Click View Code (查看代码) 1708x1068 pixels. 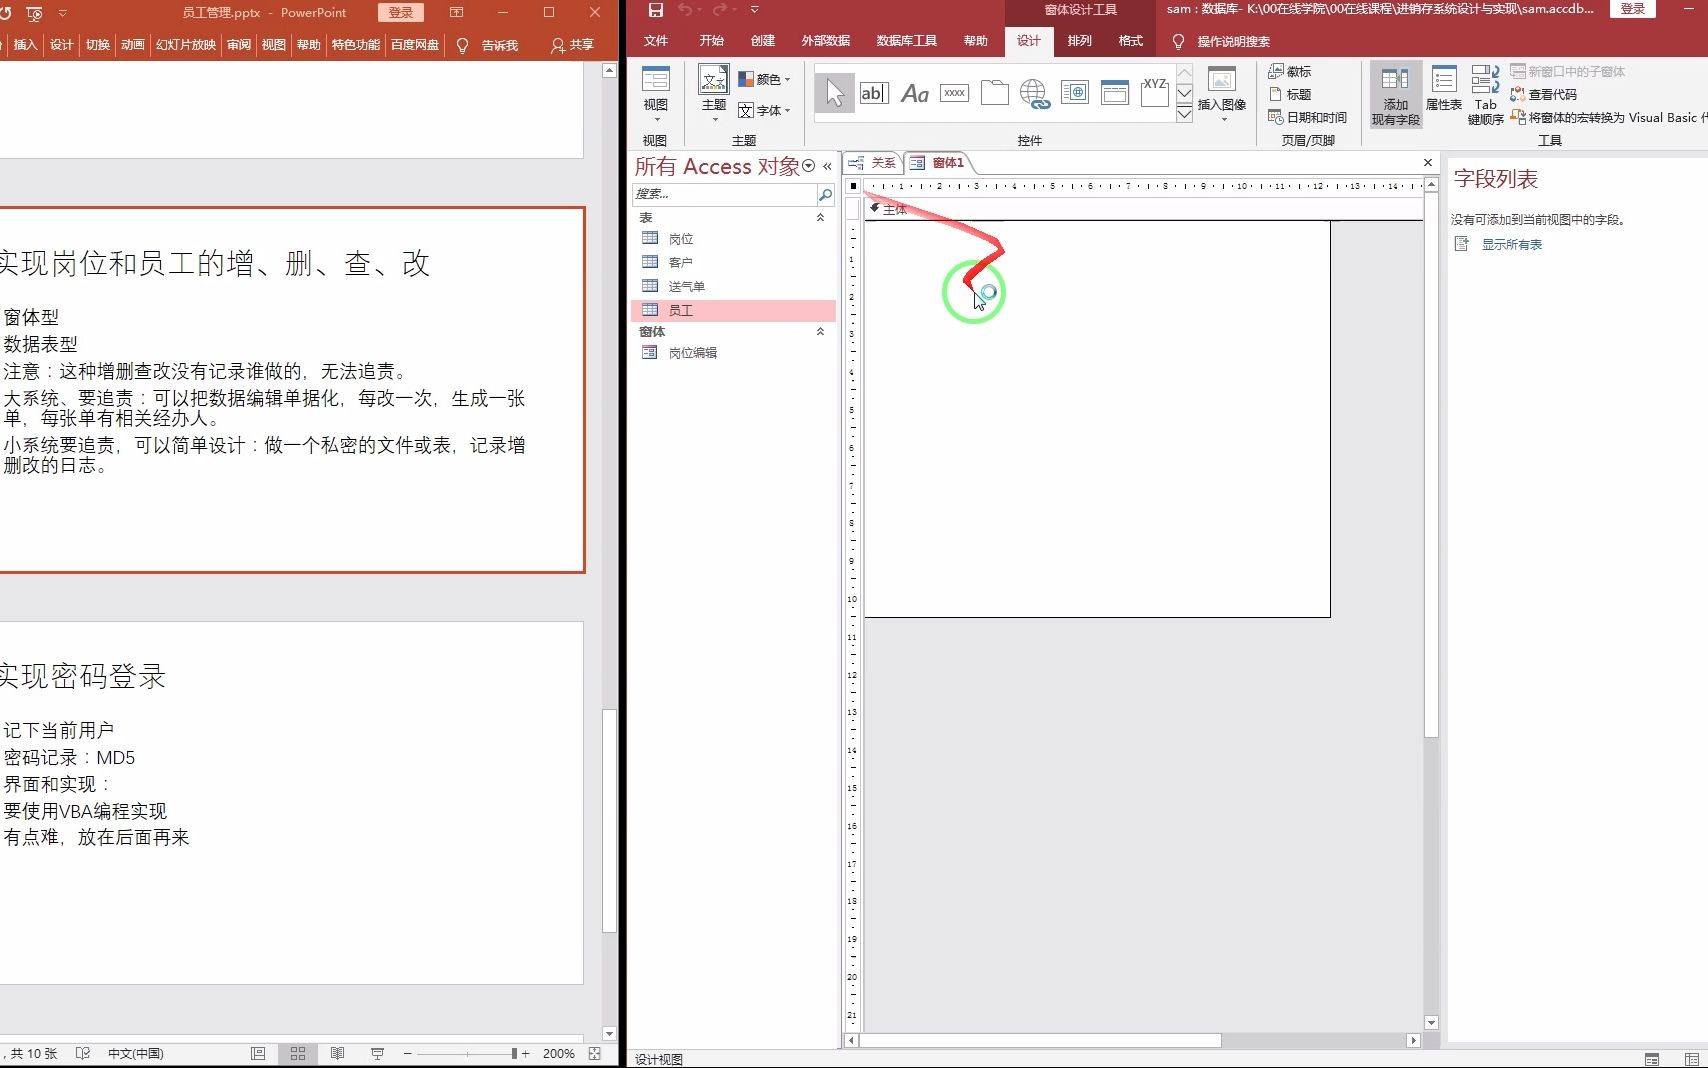[1544, 94]
